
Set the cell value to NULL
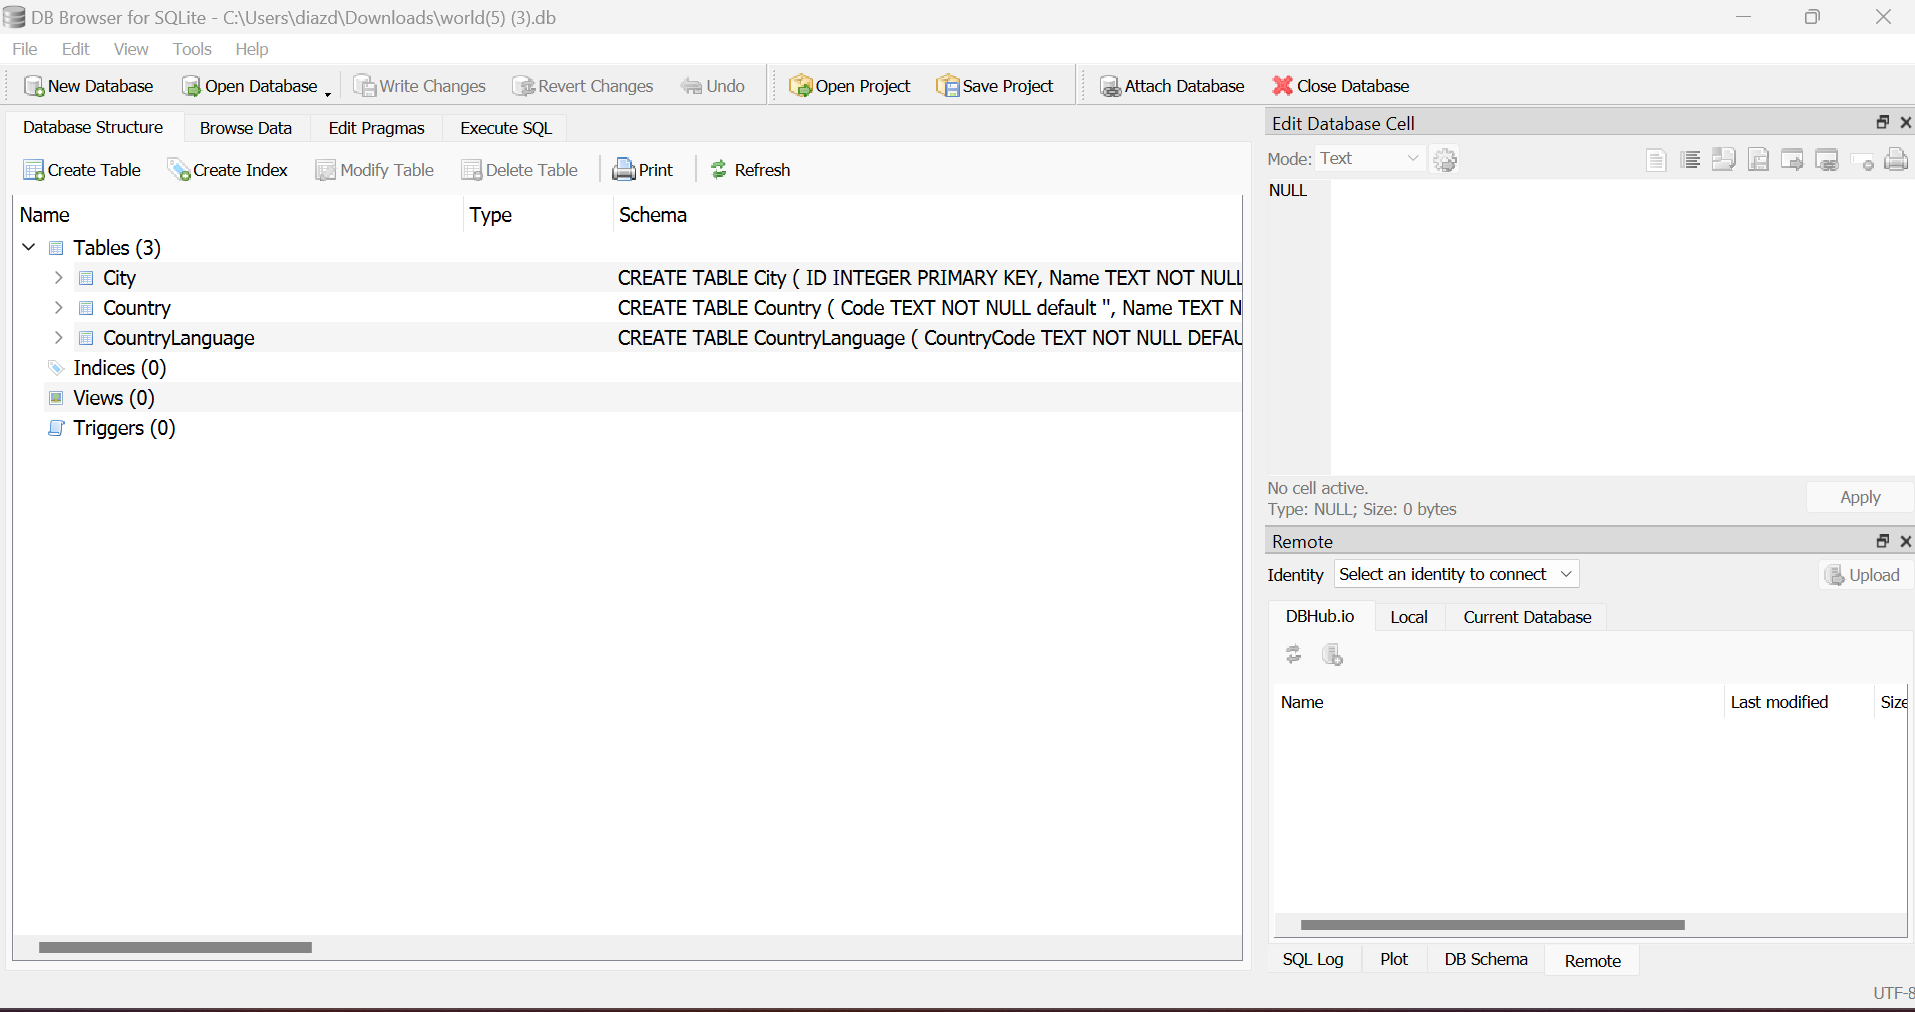[1862, 160]
